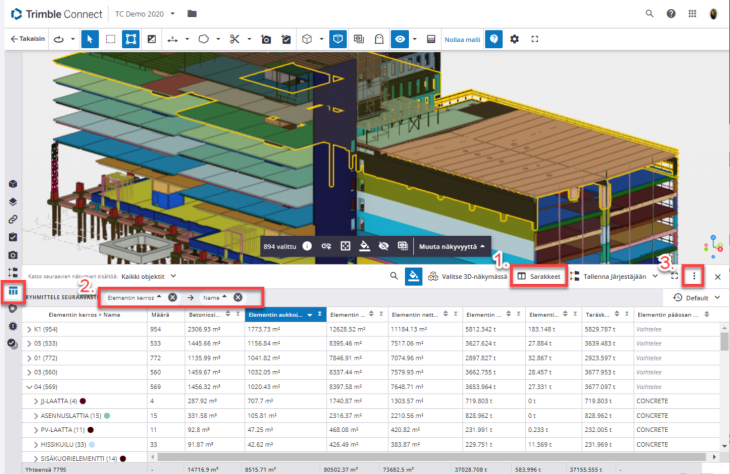730x474 pixels.
Task: Open the Muuta näkyvyyttä menu
Action: (446, 246)
